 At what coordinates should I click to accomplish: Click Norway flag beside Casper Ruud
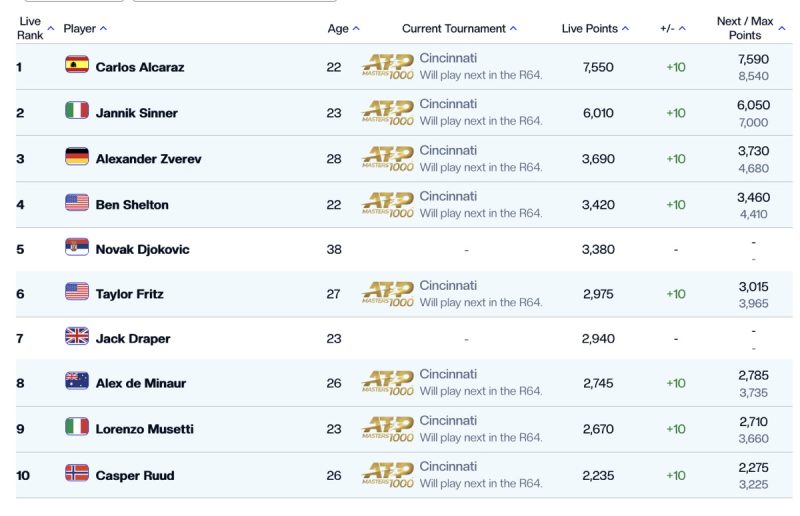(77, 473)
